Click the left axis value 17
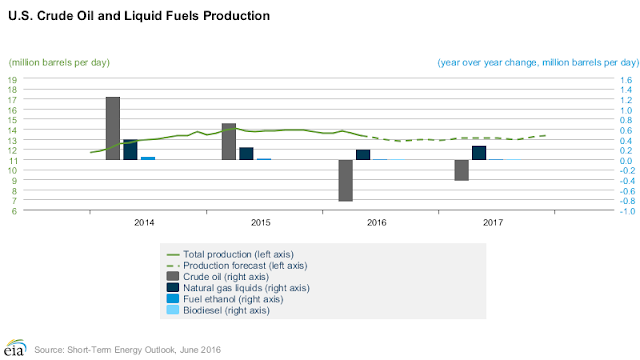 click(12, 100)
